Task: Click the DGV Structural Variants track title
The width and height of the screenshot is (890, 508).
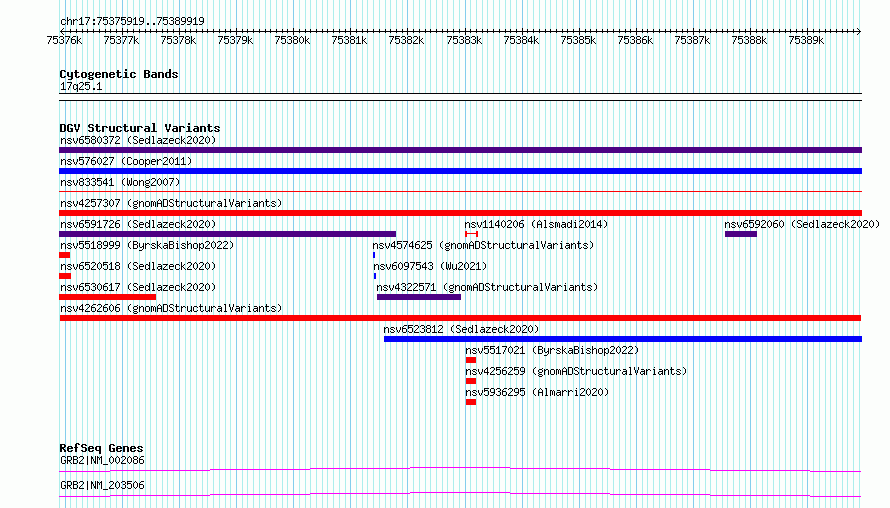Action: coord(140,128)
